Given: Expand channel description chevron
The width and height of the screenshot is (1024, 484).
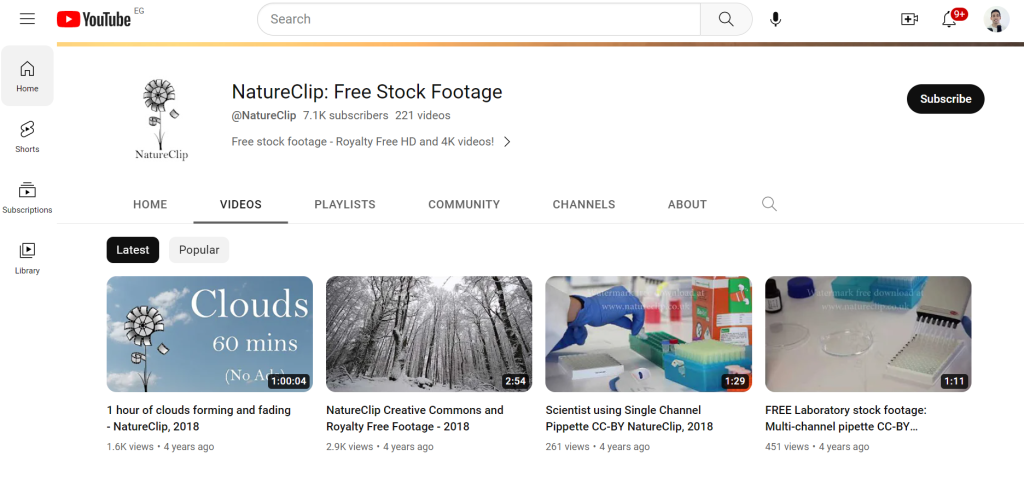Looking at the screenshot, I should [x=507, y=142].
